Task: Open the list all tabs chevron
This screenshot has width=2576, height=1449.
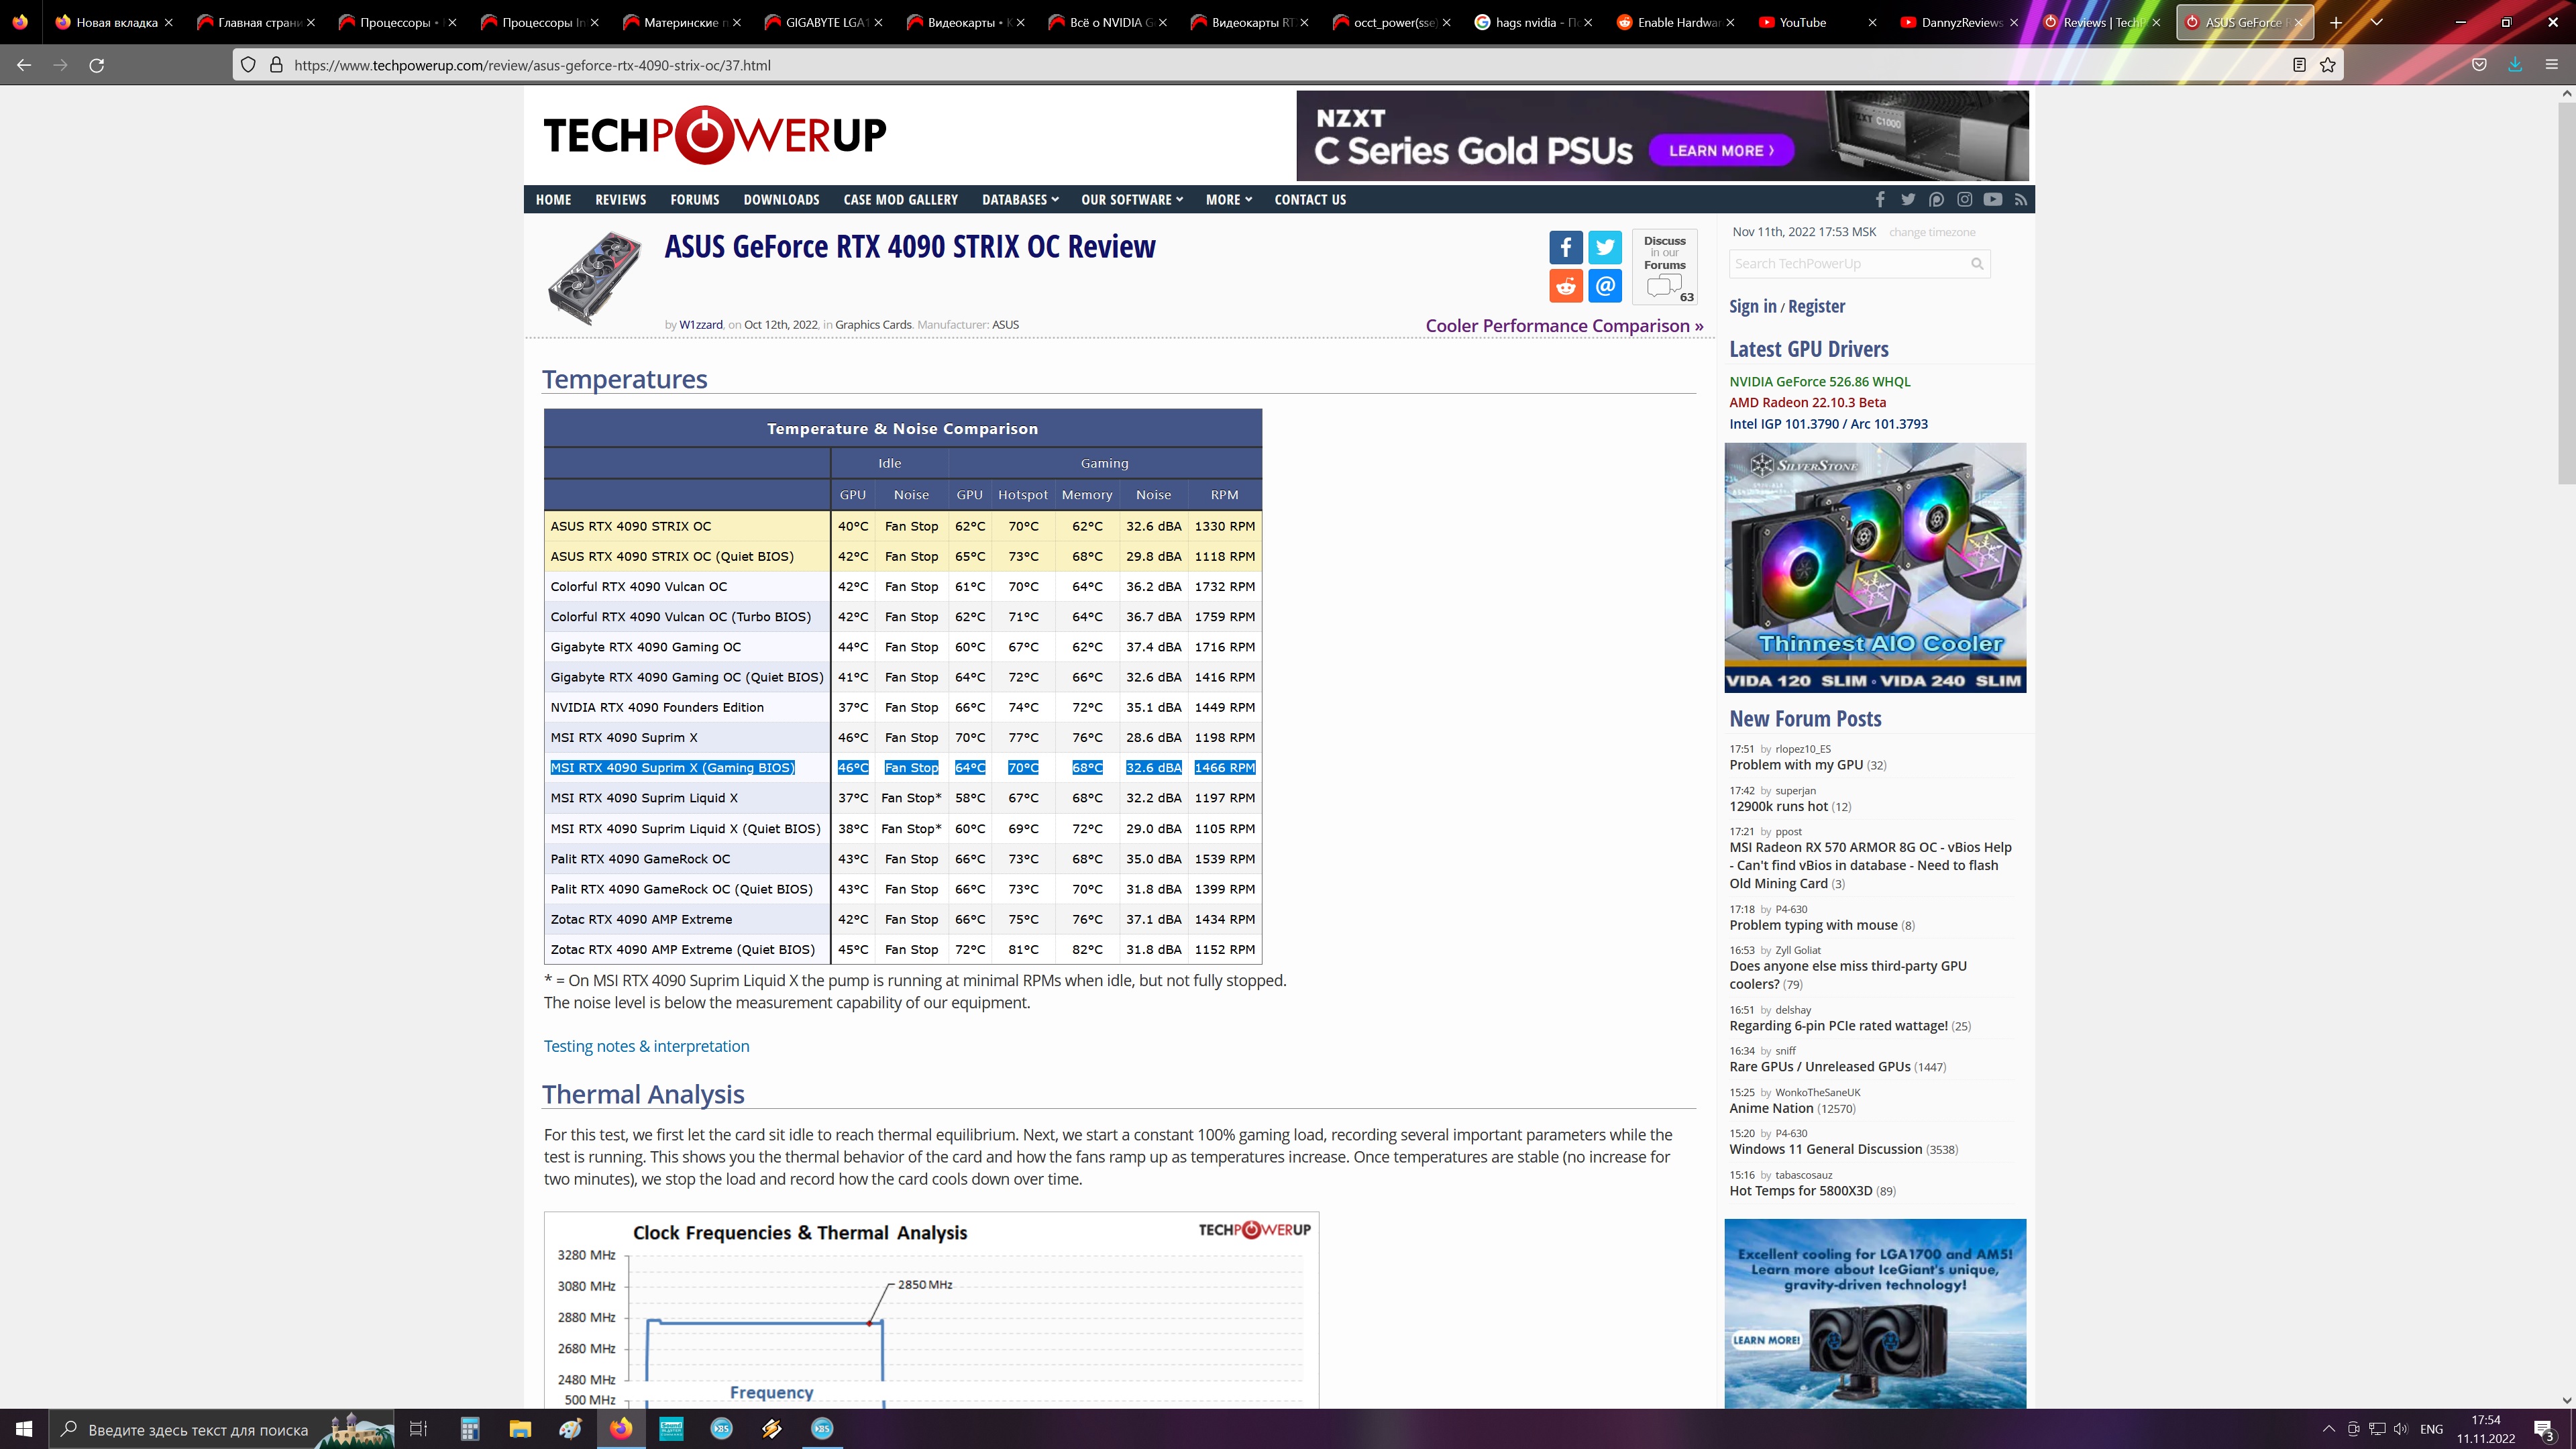Action: 2377,22
